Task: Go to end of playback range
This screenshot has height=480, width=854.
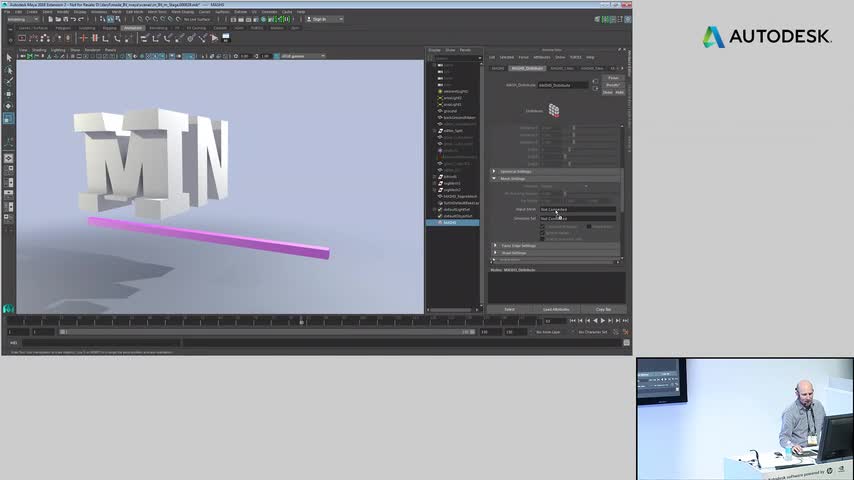Action: pyautogui.click(x=625, y=321)
